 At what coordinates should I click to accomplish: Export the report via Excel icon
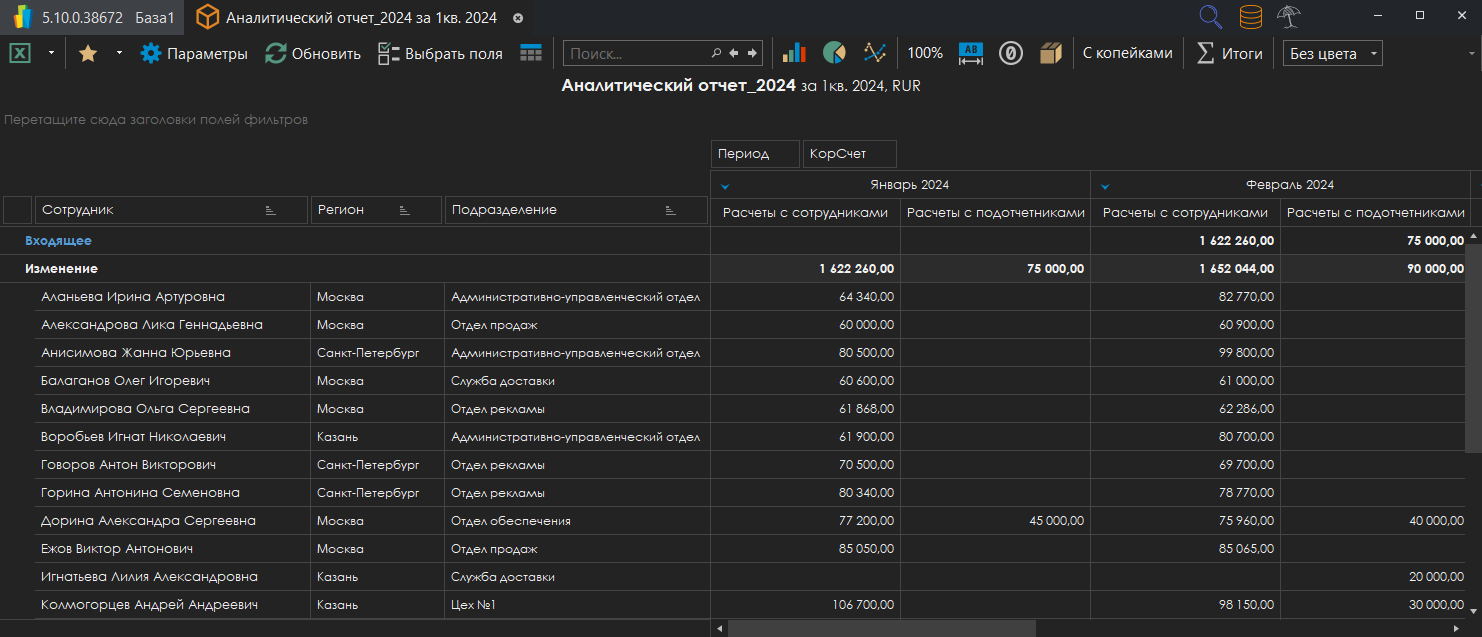click(20, 54)
